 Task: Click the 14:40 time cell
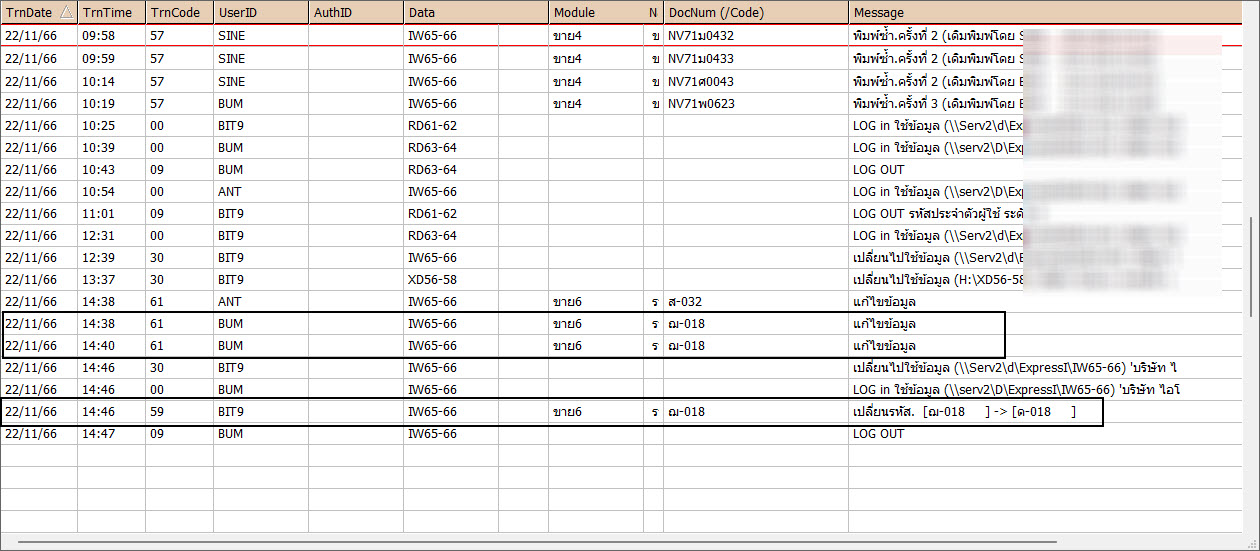click(x=98, y=345)
